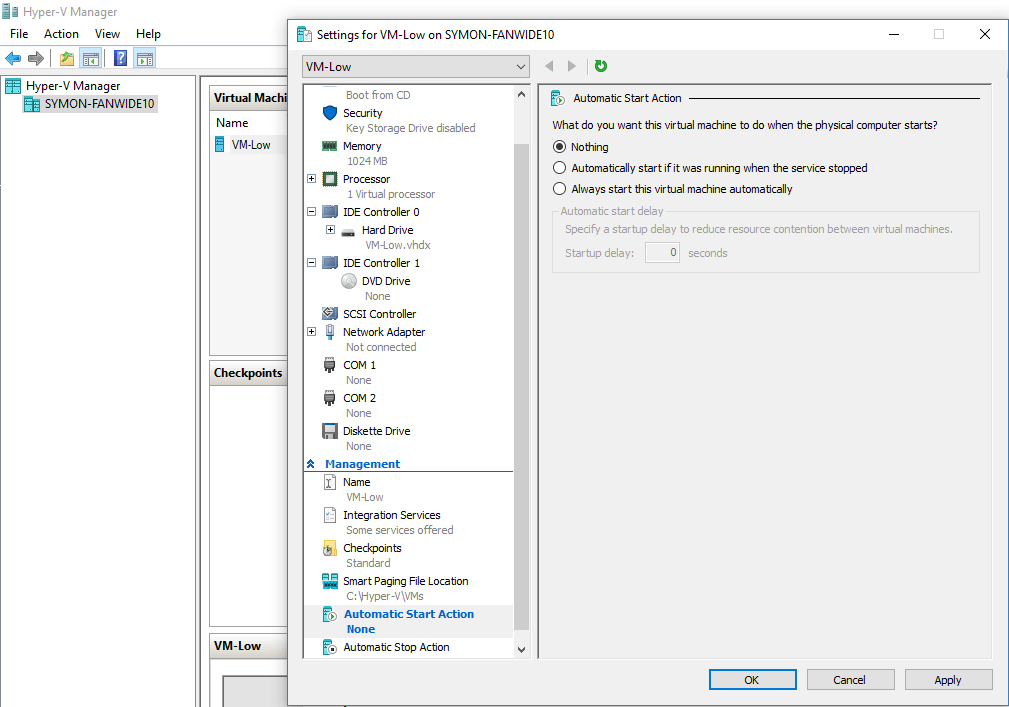The image size is (1009, 707).
Task: Click the Not connected network status text
Action: [381, 347]
